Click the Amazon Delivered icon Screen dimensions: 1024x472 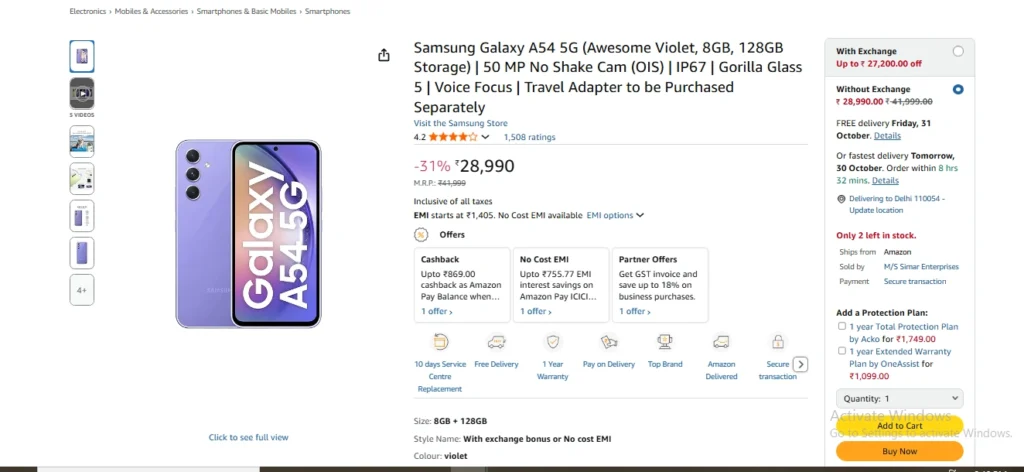(x=721, y=342)
